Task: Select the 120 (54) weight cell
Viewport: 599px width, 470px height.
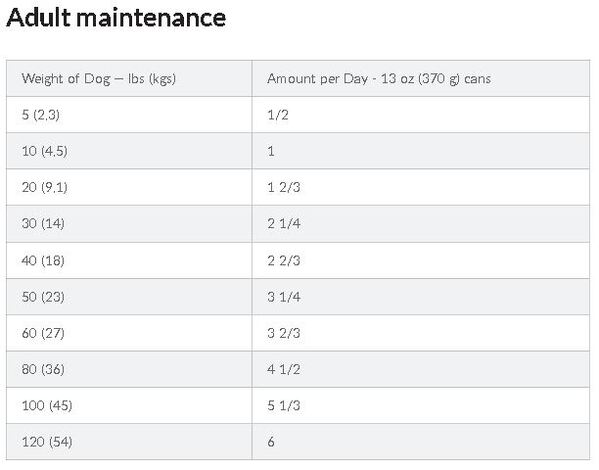Action: 129,442
